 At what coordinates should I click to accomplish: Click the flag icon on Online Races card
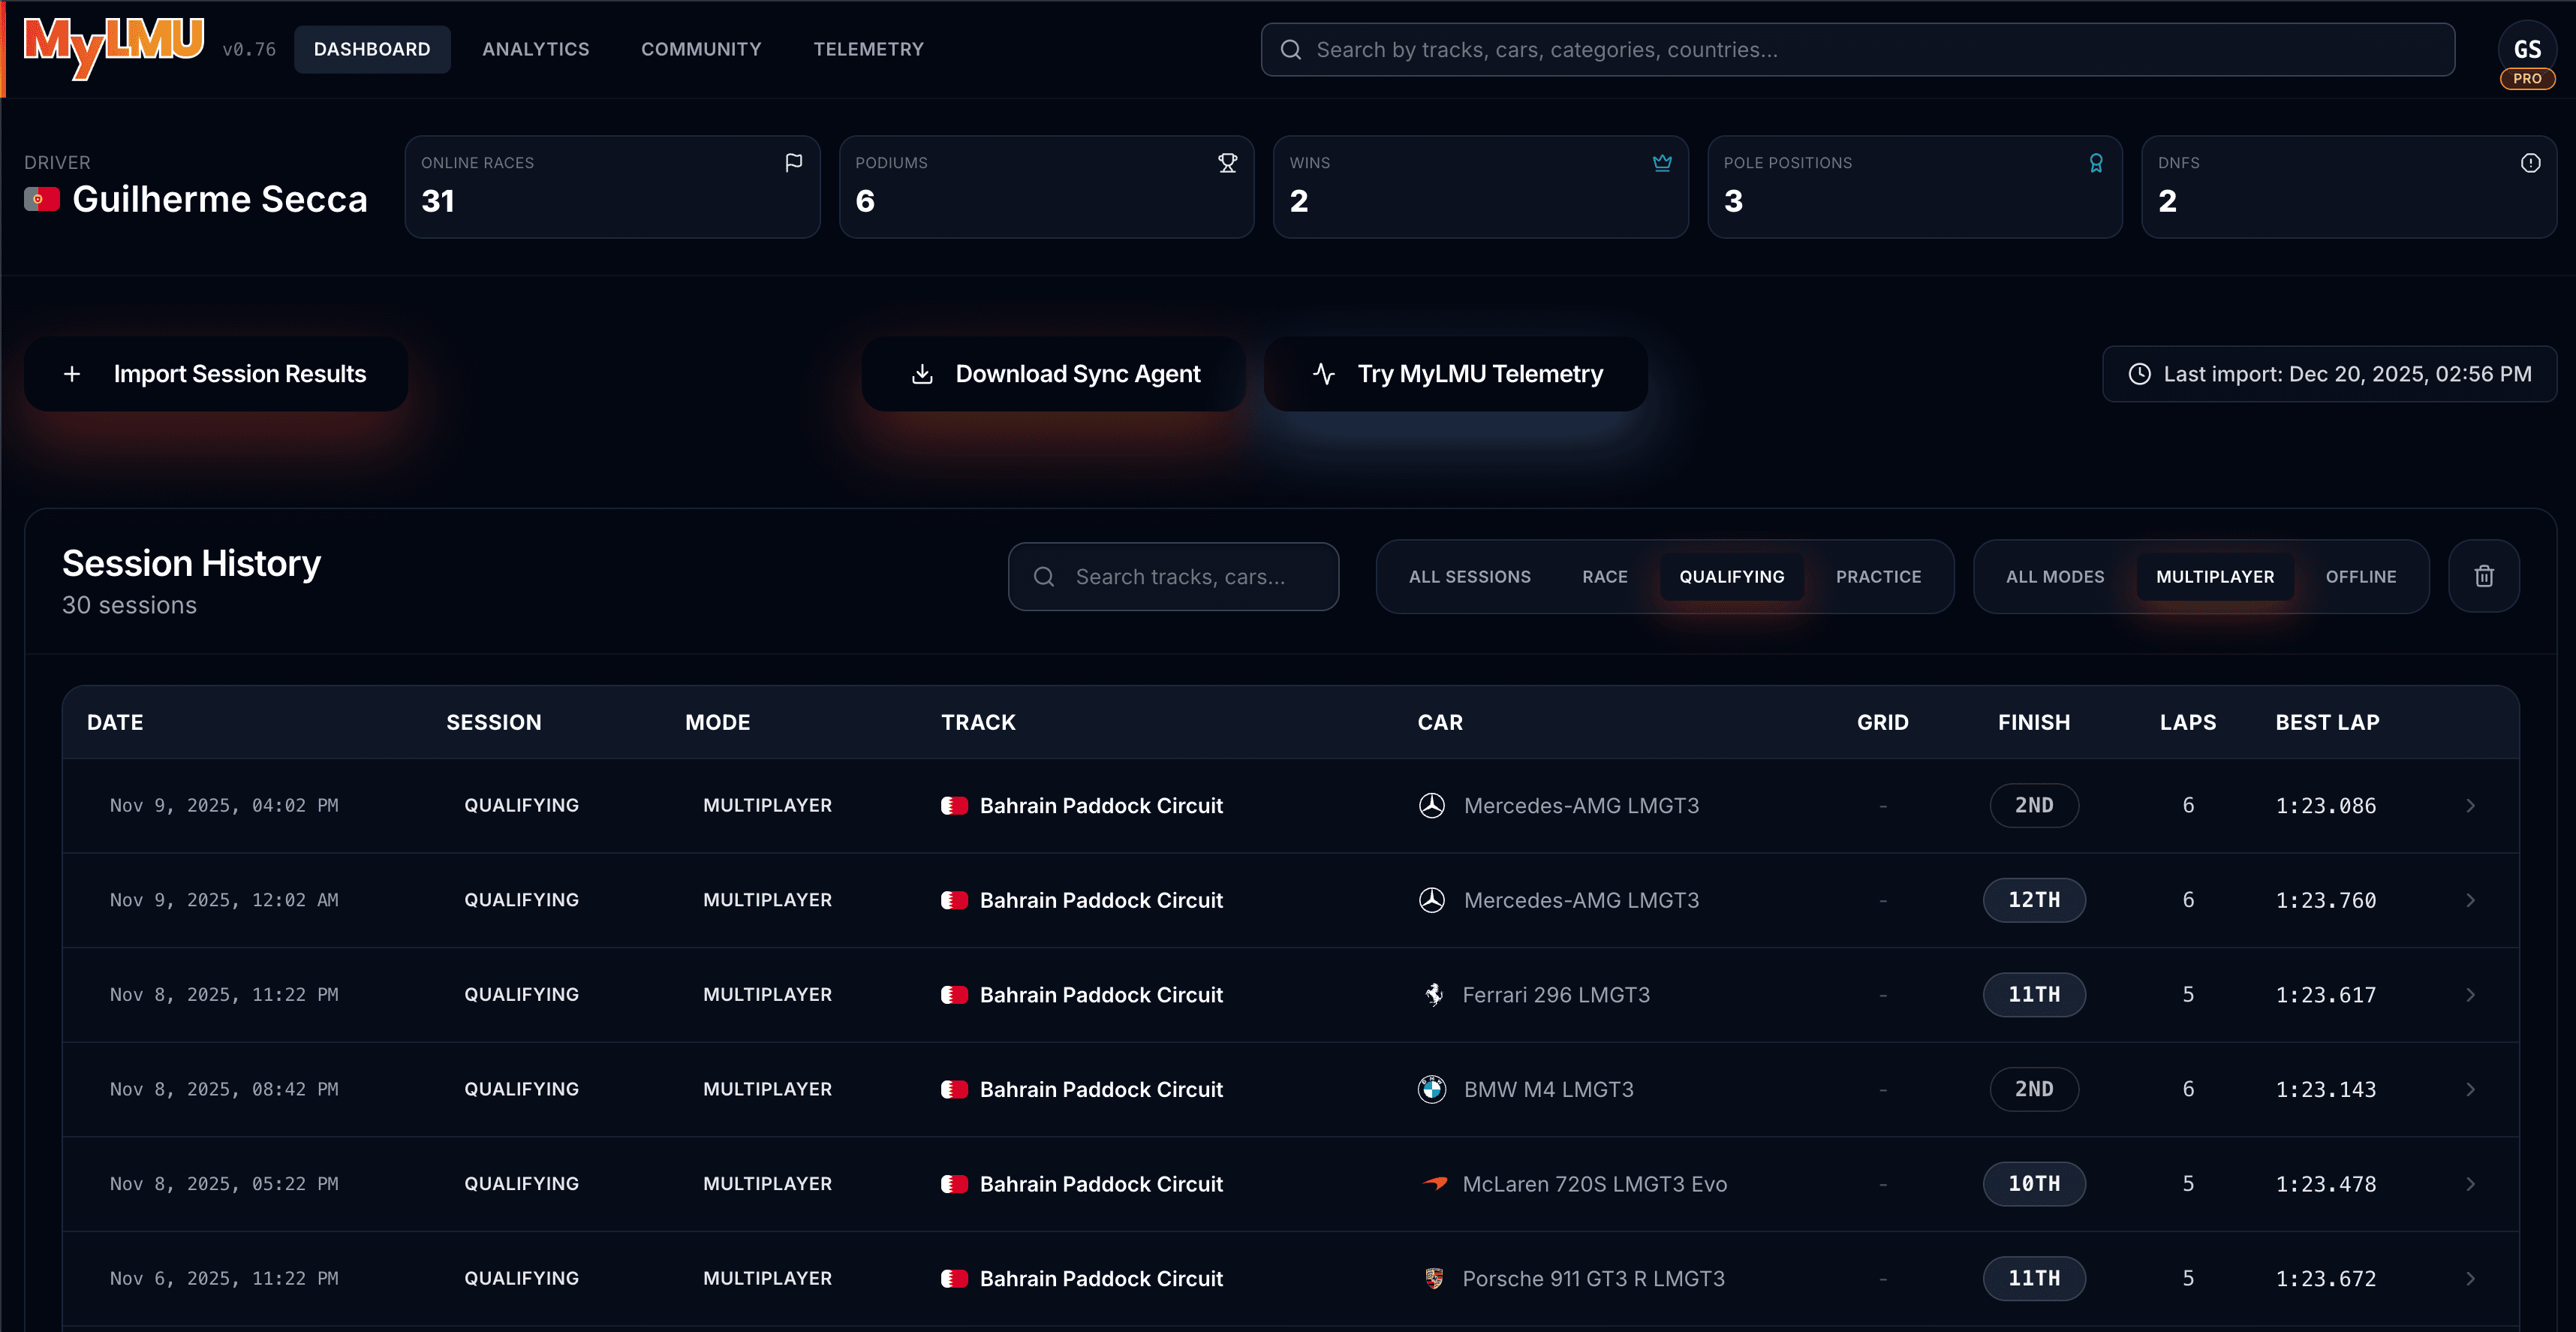coord(793,162)
